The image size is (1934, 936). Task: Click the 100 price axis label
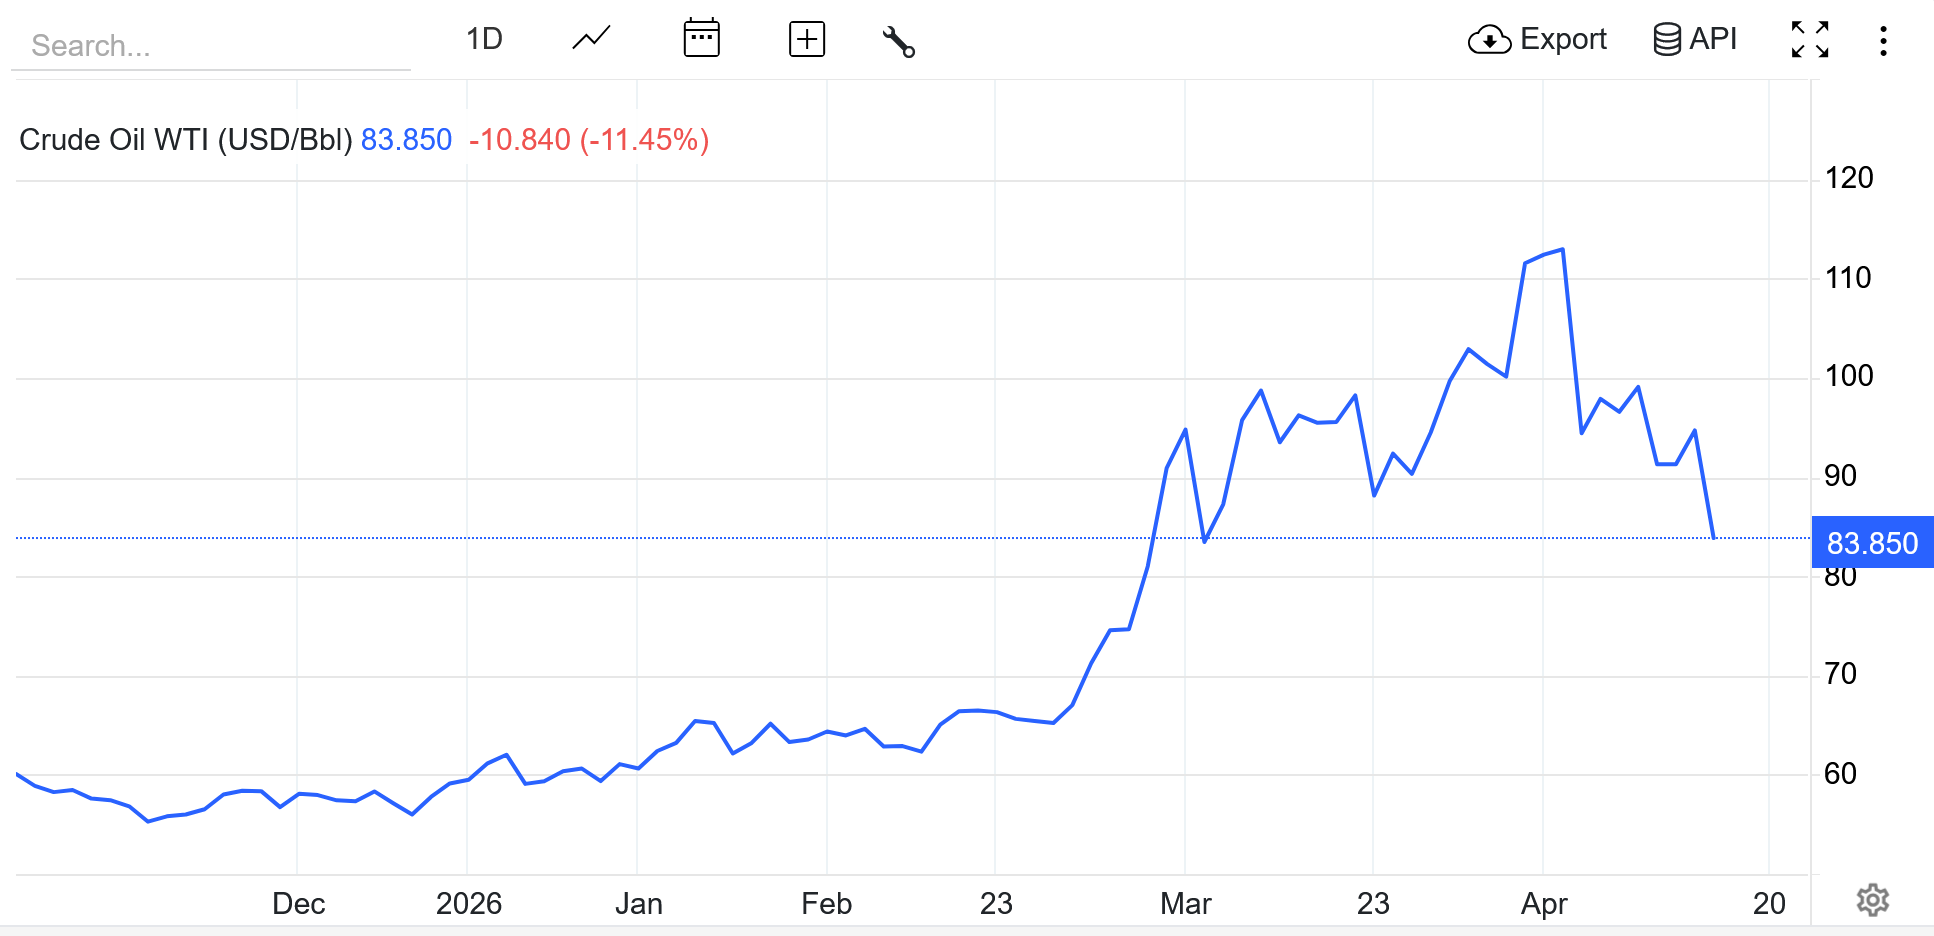click(1849, 376)
